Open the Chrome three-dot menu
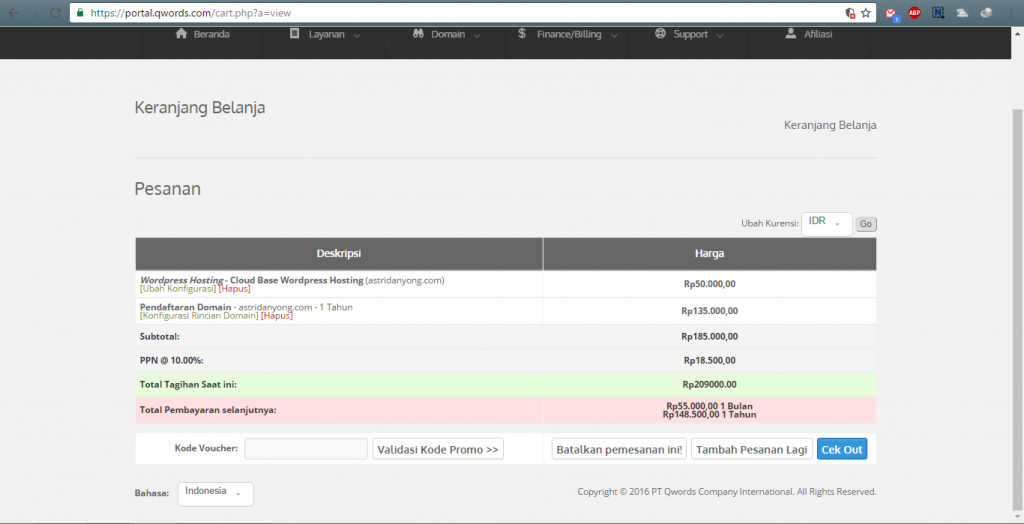This screenshot has height=524, width=1024. 1009,14
